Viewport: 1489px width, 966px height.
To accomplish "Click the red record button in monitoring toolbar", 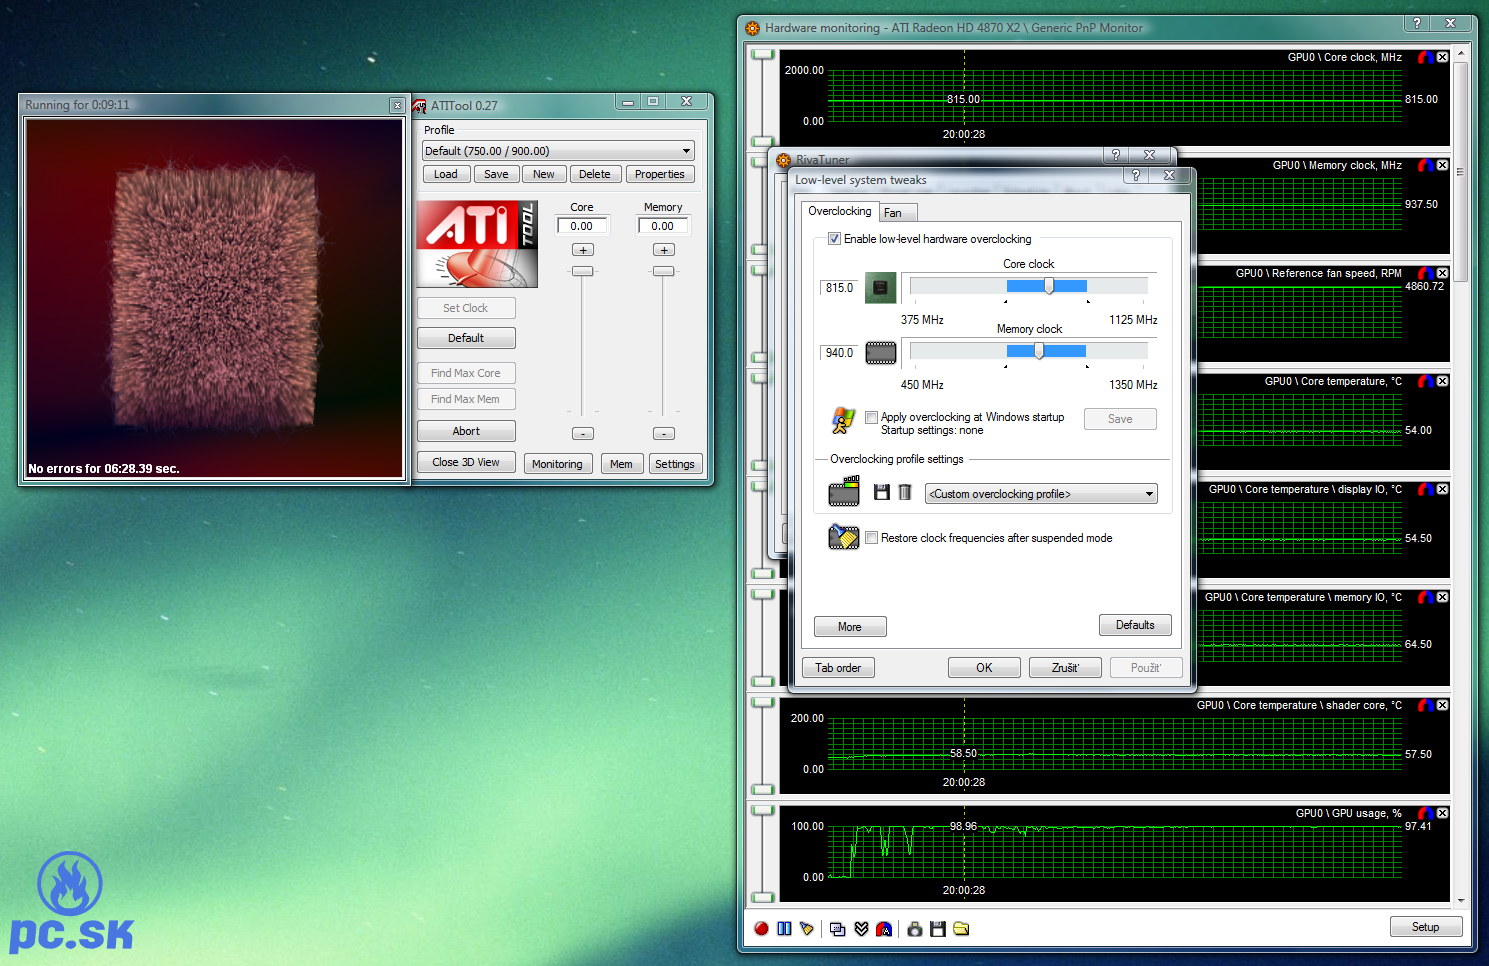I will [x=761, y=929].
